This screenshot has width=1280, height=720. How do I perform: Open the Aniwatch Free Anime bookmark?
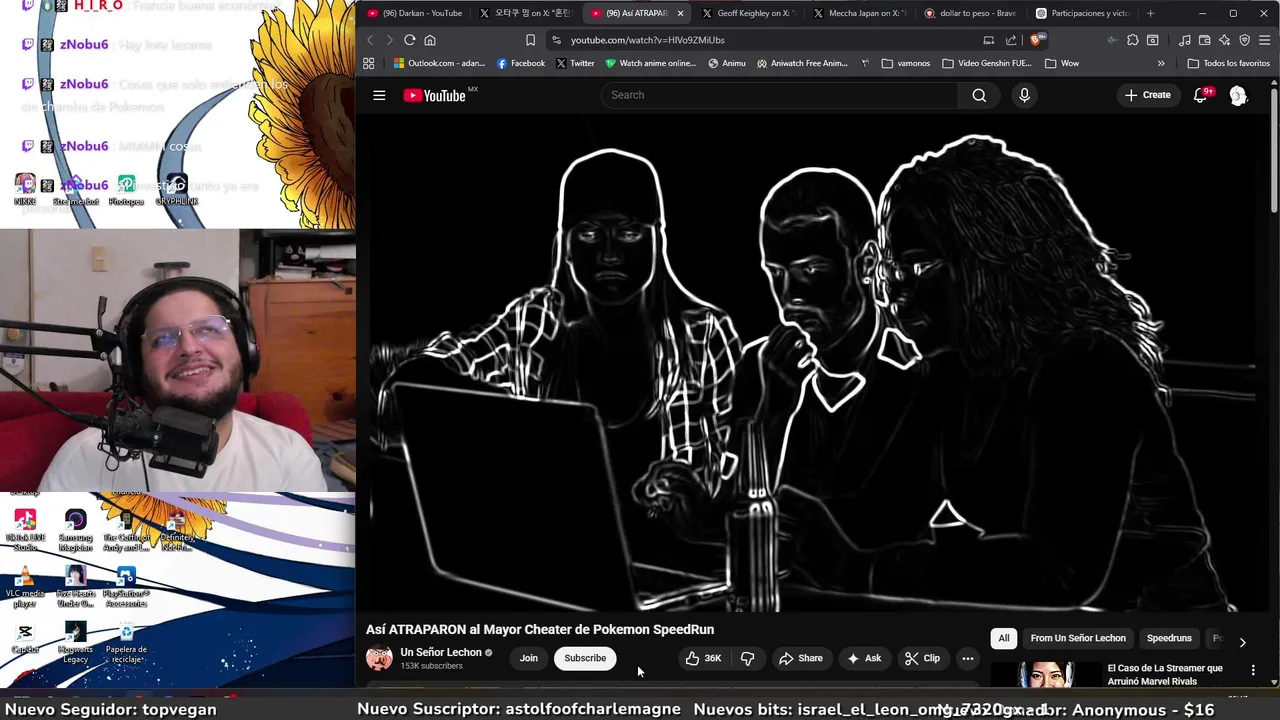[x=802, y=63]
